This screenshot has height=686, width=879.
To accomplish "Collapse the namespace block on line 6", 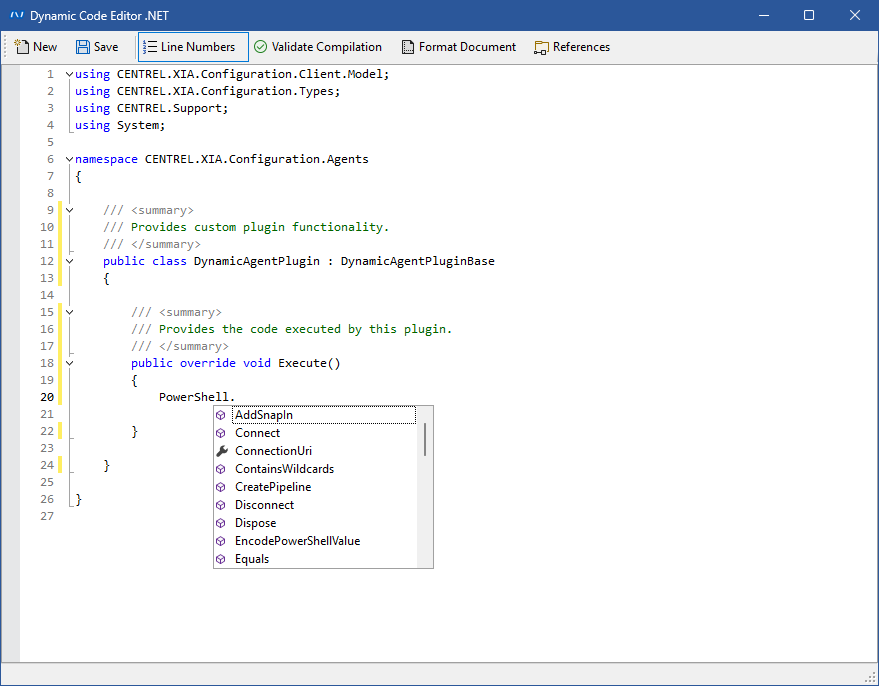I will coord(69,159).
